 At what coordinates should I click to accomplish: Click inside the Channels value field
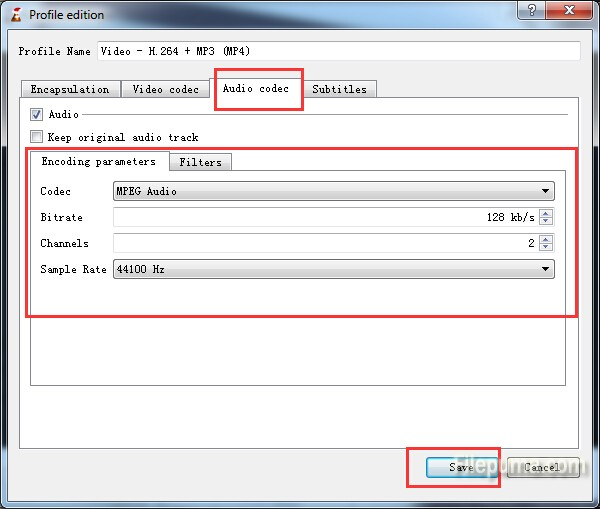[x=325, y=243]
